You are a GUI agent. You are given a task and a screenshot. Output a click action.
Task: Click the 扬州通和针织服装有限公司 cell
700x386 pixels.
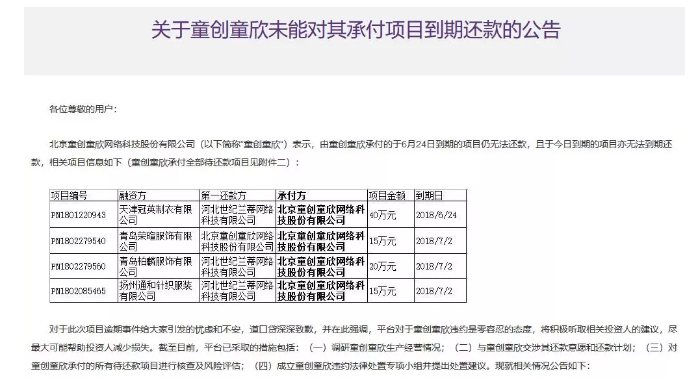click(x=158, y=291)
